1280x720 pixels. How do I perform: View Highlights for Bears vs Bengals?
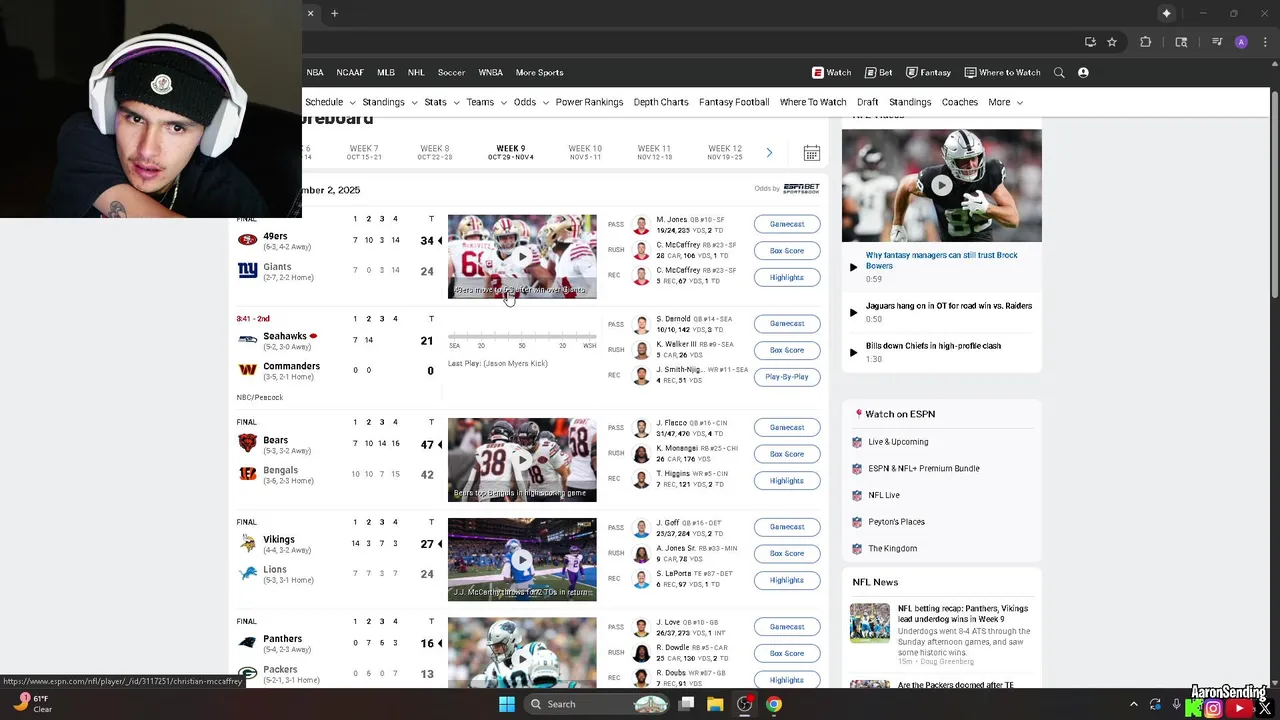787,480
